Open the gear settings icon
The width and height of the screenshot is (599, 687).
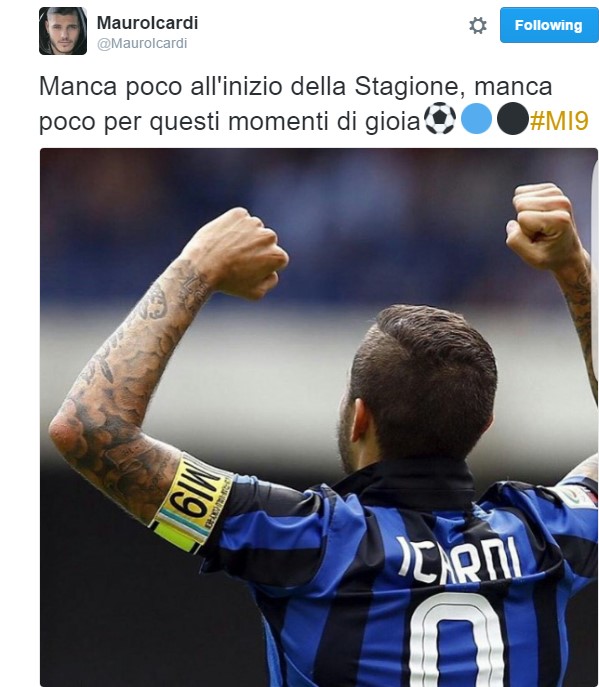(x=478, y=25)
